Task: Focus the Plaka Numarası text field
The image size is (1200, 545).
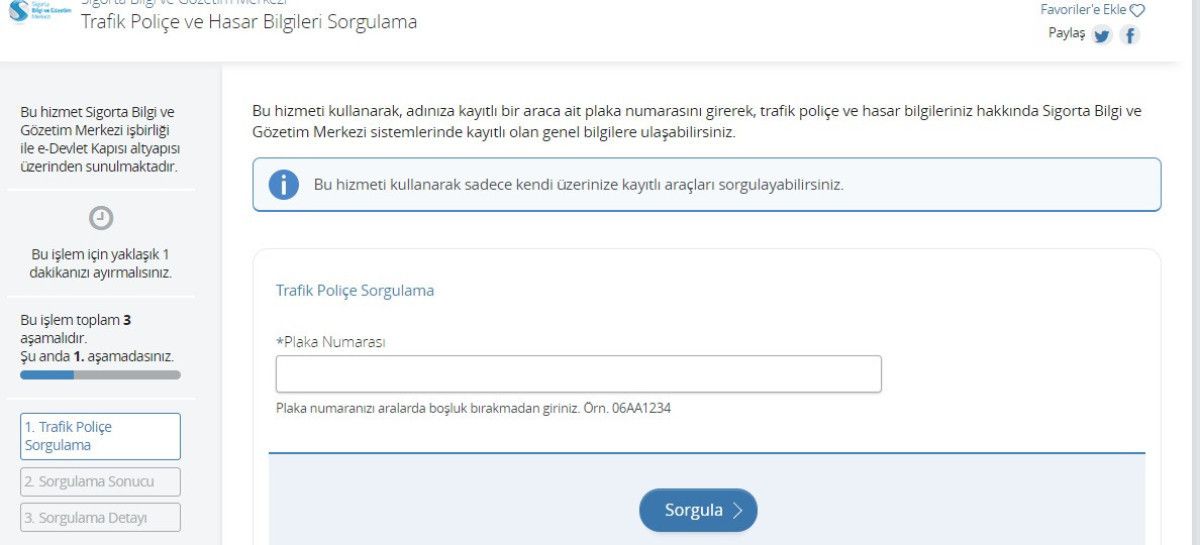Action: pyautogui.click(x=578, y=374)
